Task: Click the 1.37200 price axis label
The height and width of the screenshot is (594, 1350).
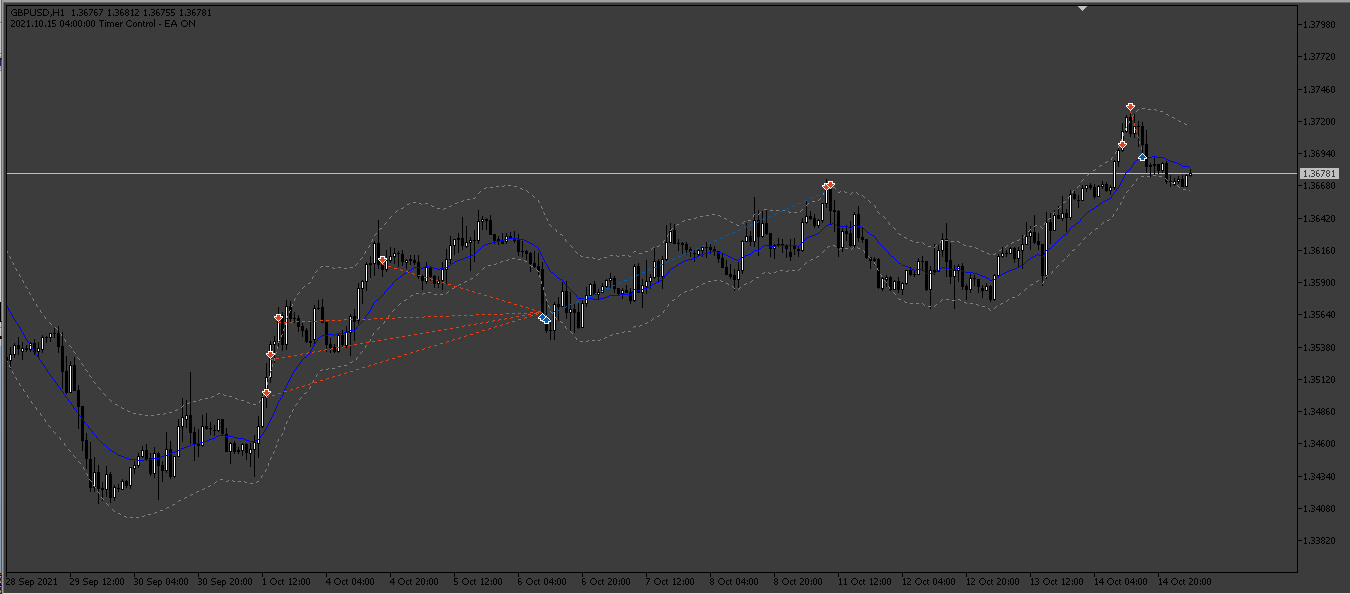Action: [x=1321, y=122]
